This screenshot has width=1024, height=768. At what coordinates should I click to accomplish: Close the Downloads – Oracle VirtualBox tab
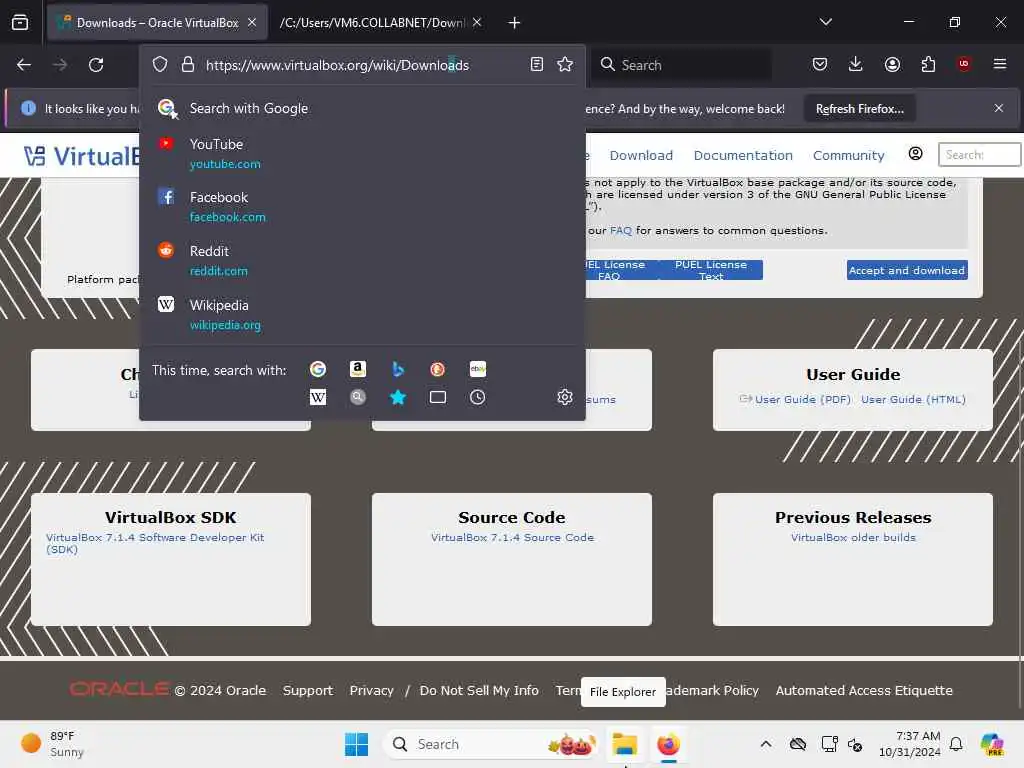252,23
